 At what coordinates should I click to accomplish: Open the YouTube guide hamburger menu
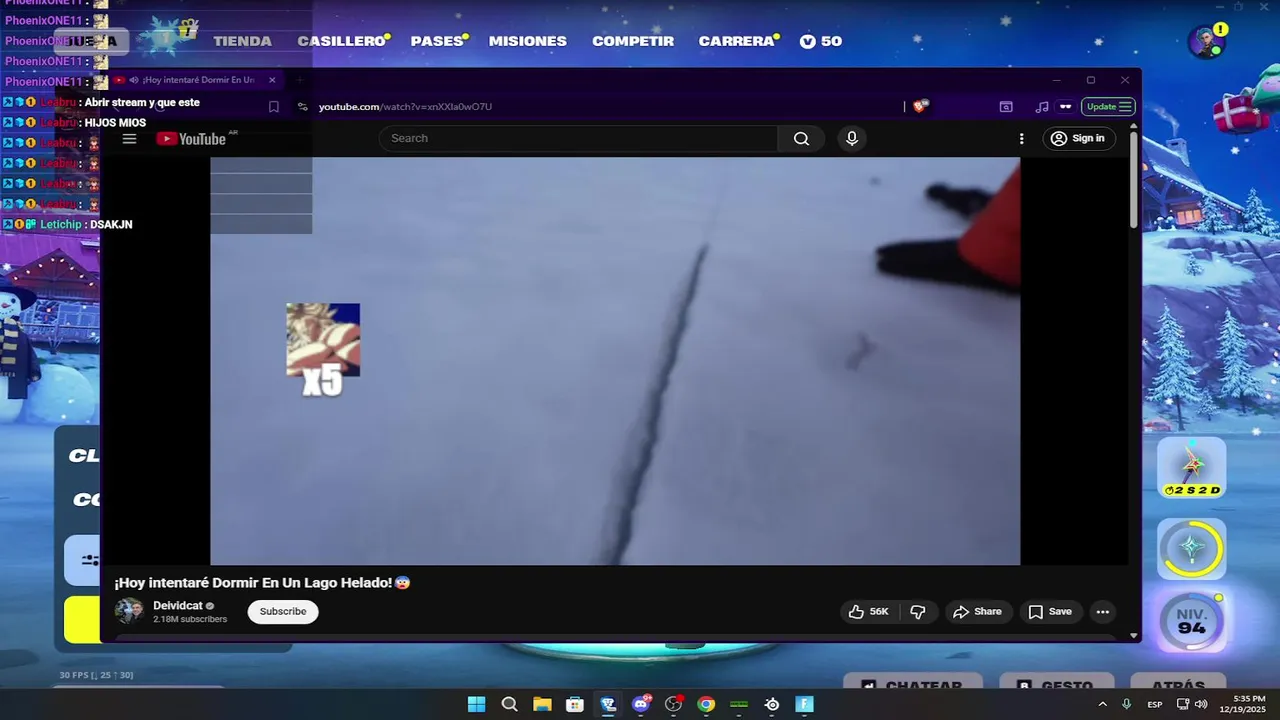pyautogui.click(x=129, y=139)
